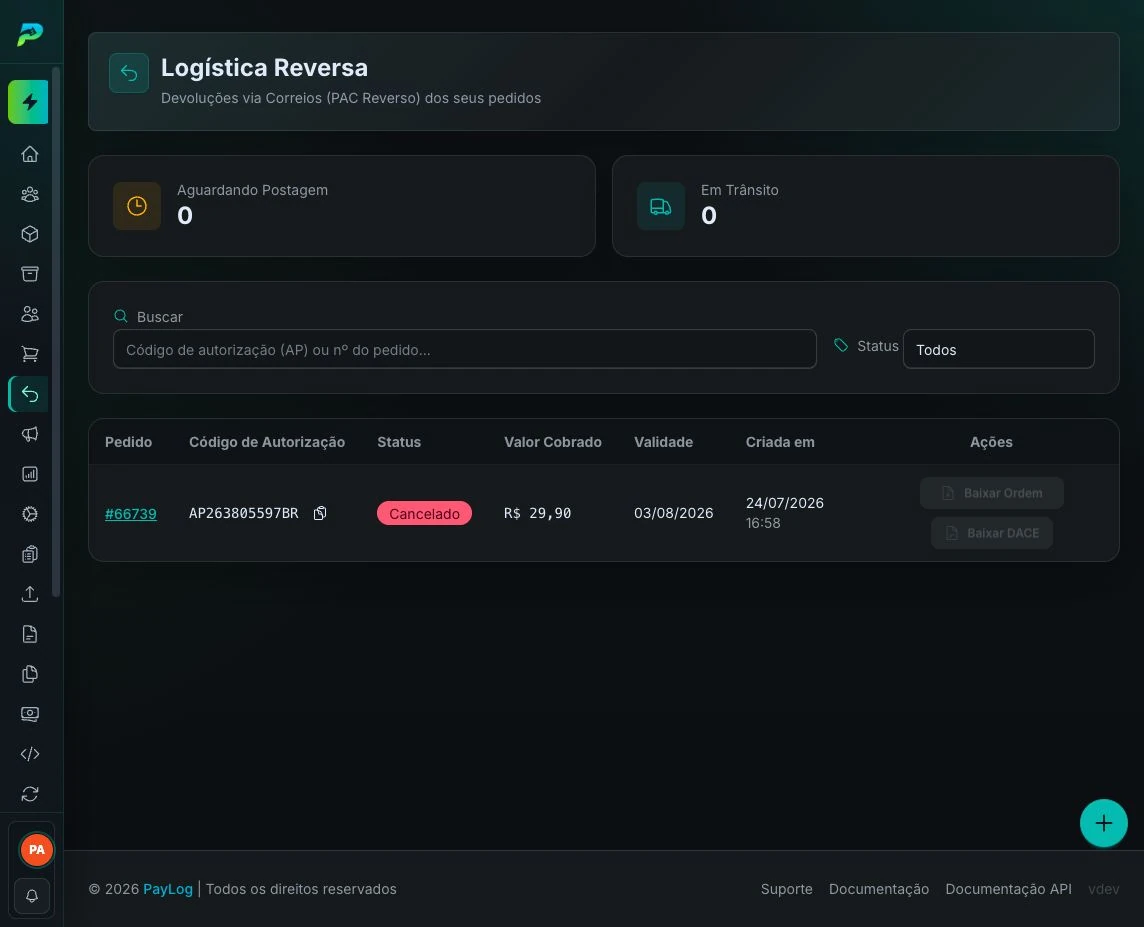Open the code brackets developer icon
Screen dimensions: 1144x927
30,754
